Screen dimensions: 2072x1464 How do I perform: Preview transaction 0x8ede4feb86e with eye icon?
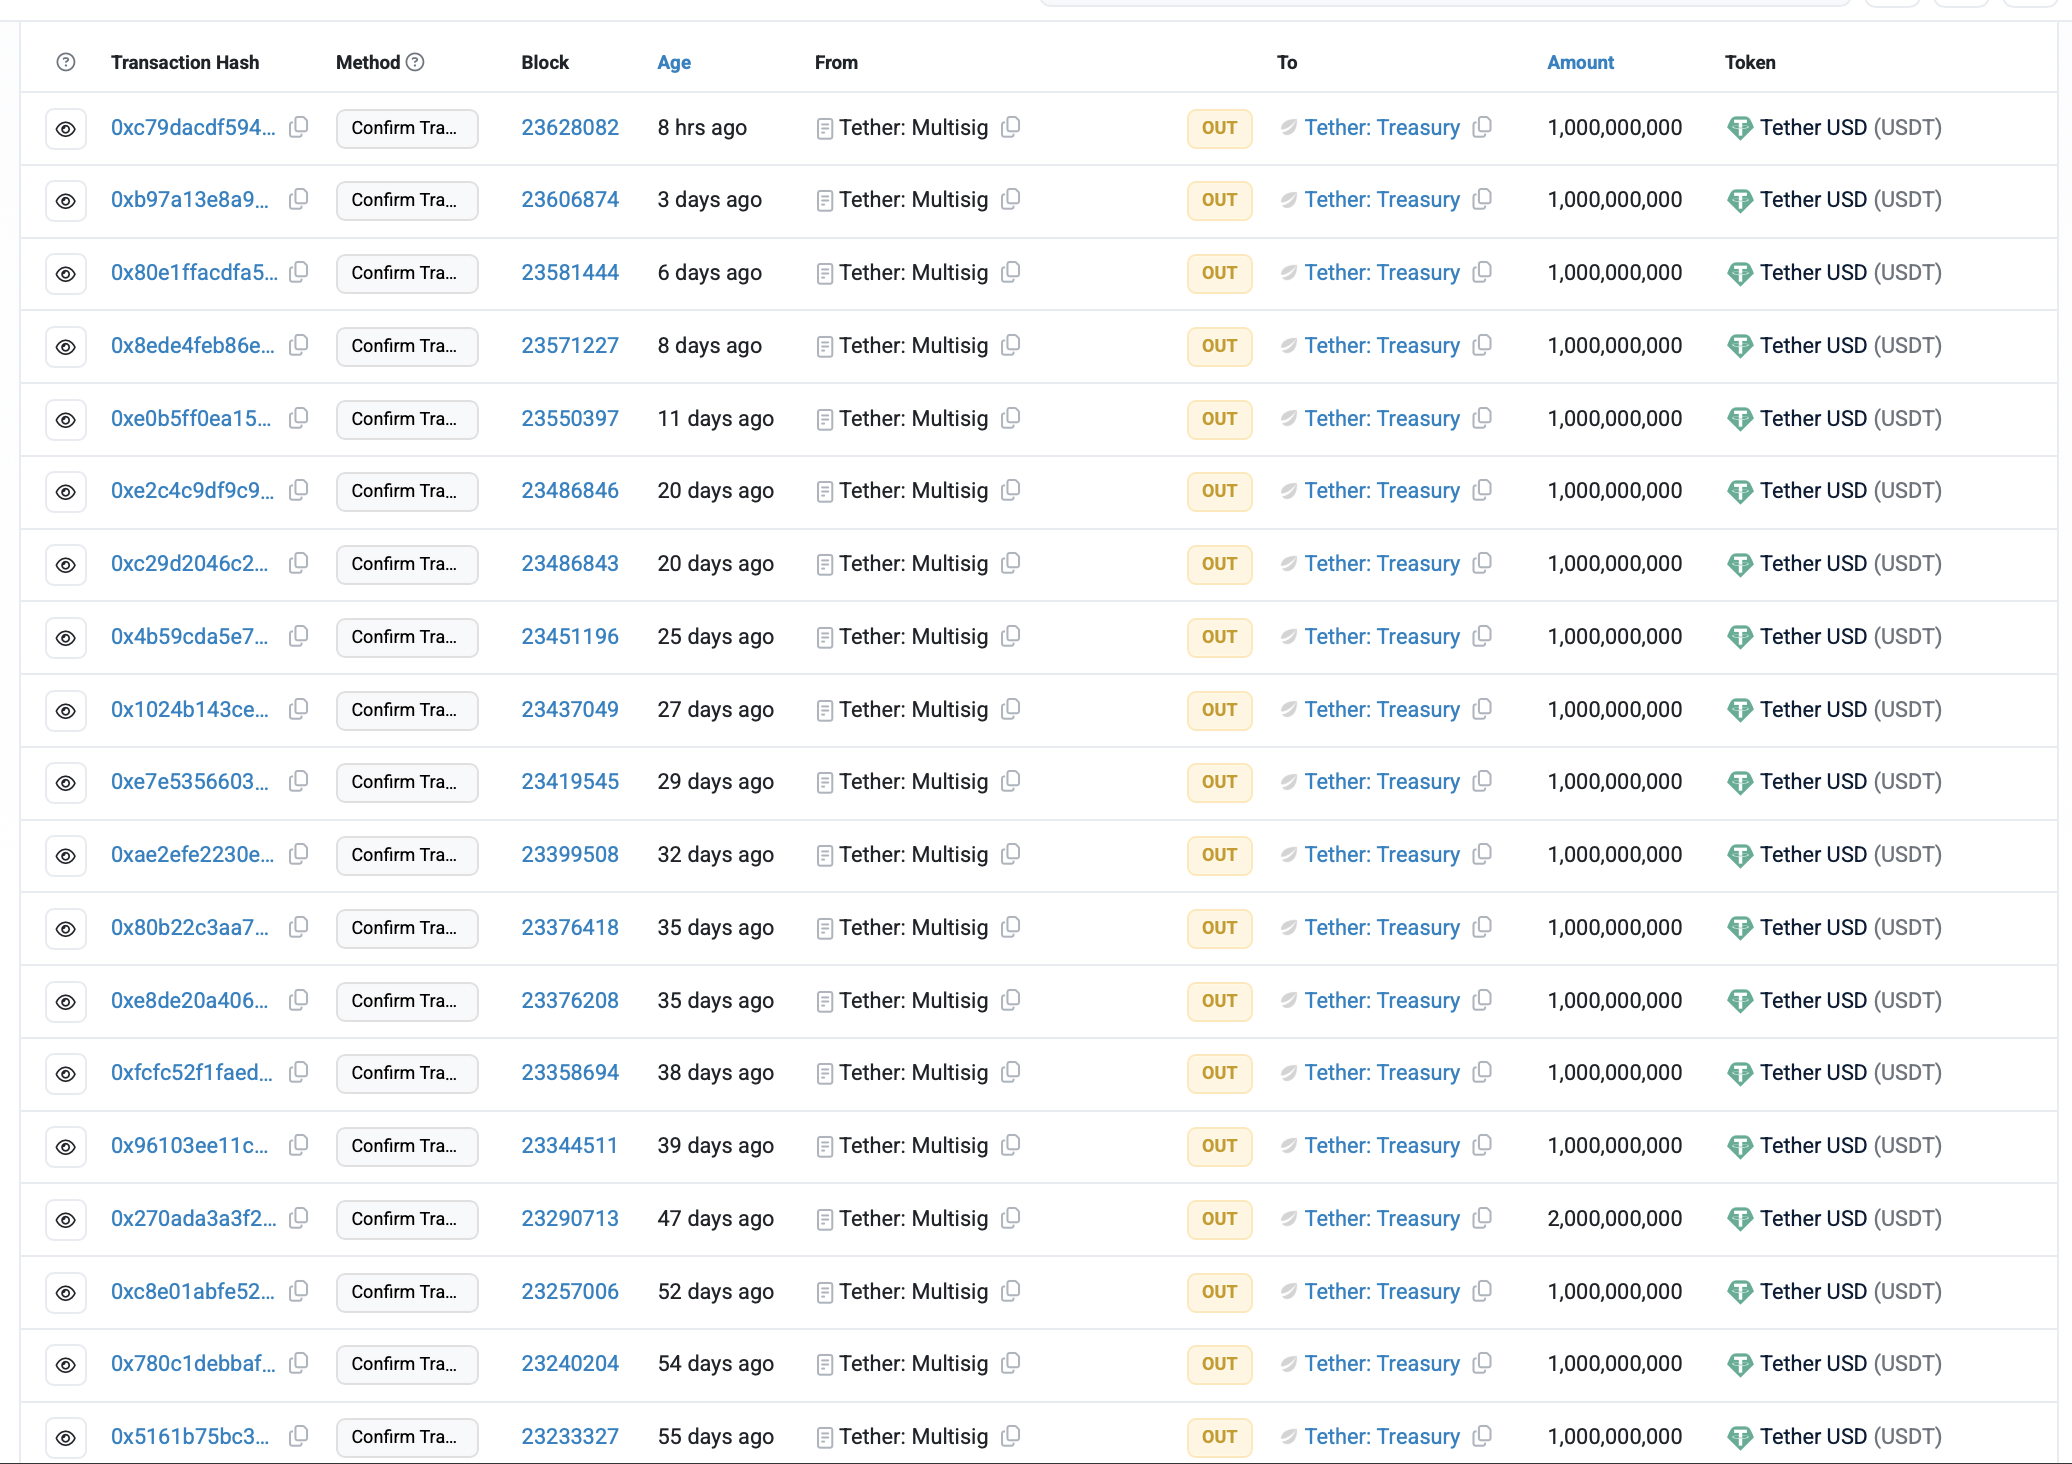pos(66,346)
